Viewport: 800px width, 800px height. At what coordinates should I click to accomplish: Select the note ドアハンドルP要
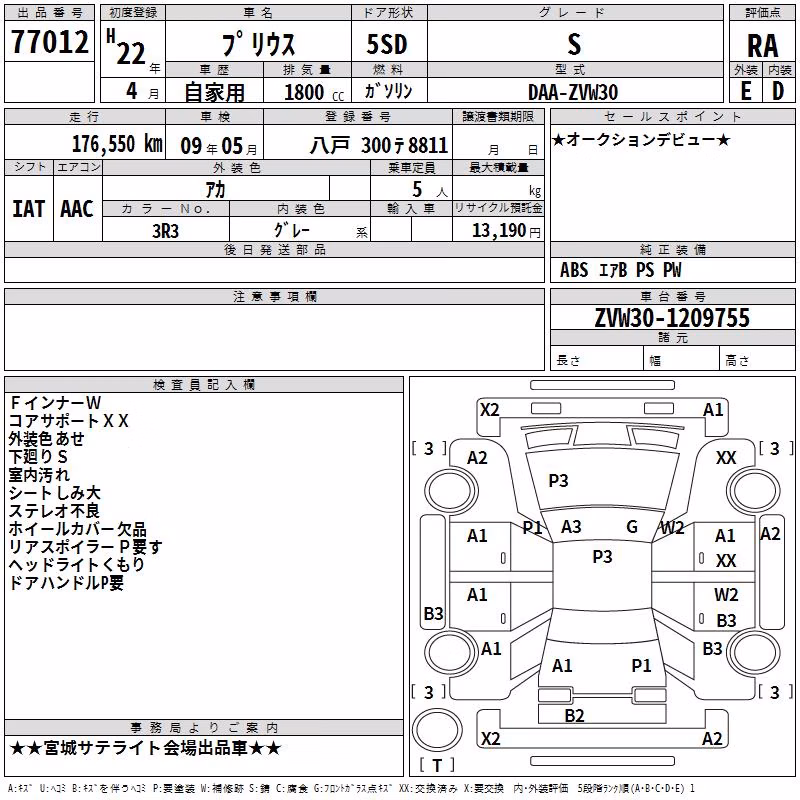point(66,582)
